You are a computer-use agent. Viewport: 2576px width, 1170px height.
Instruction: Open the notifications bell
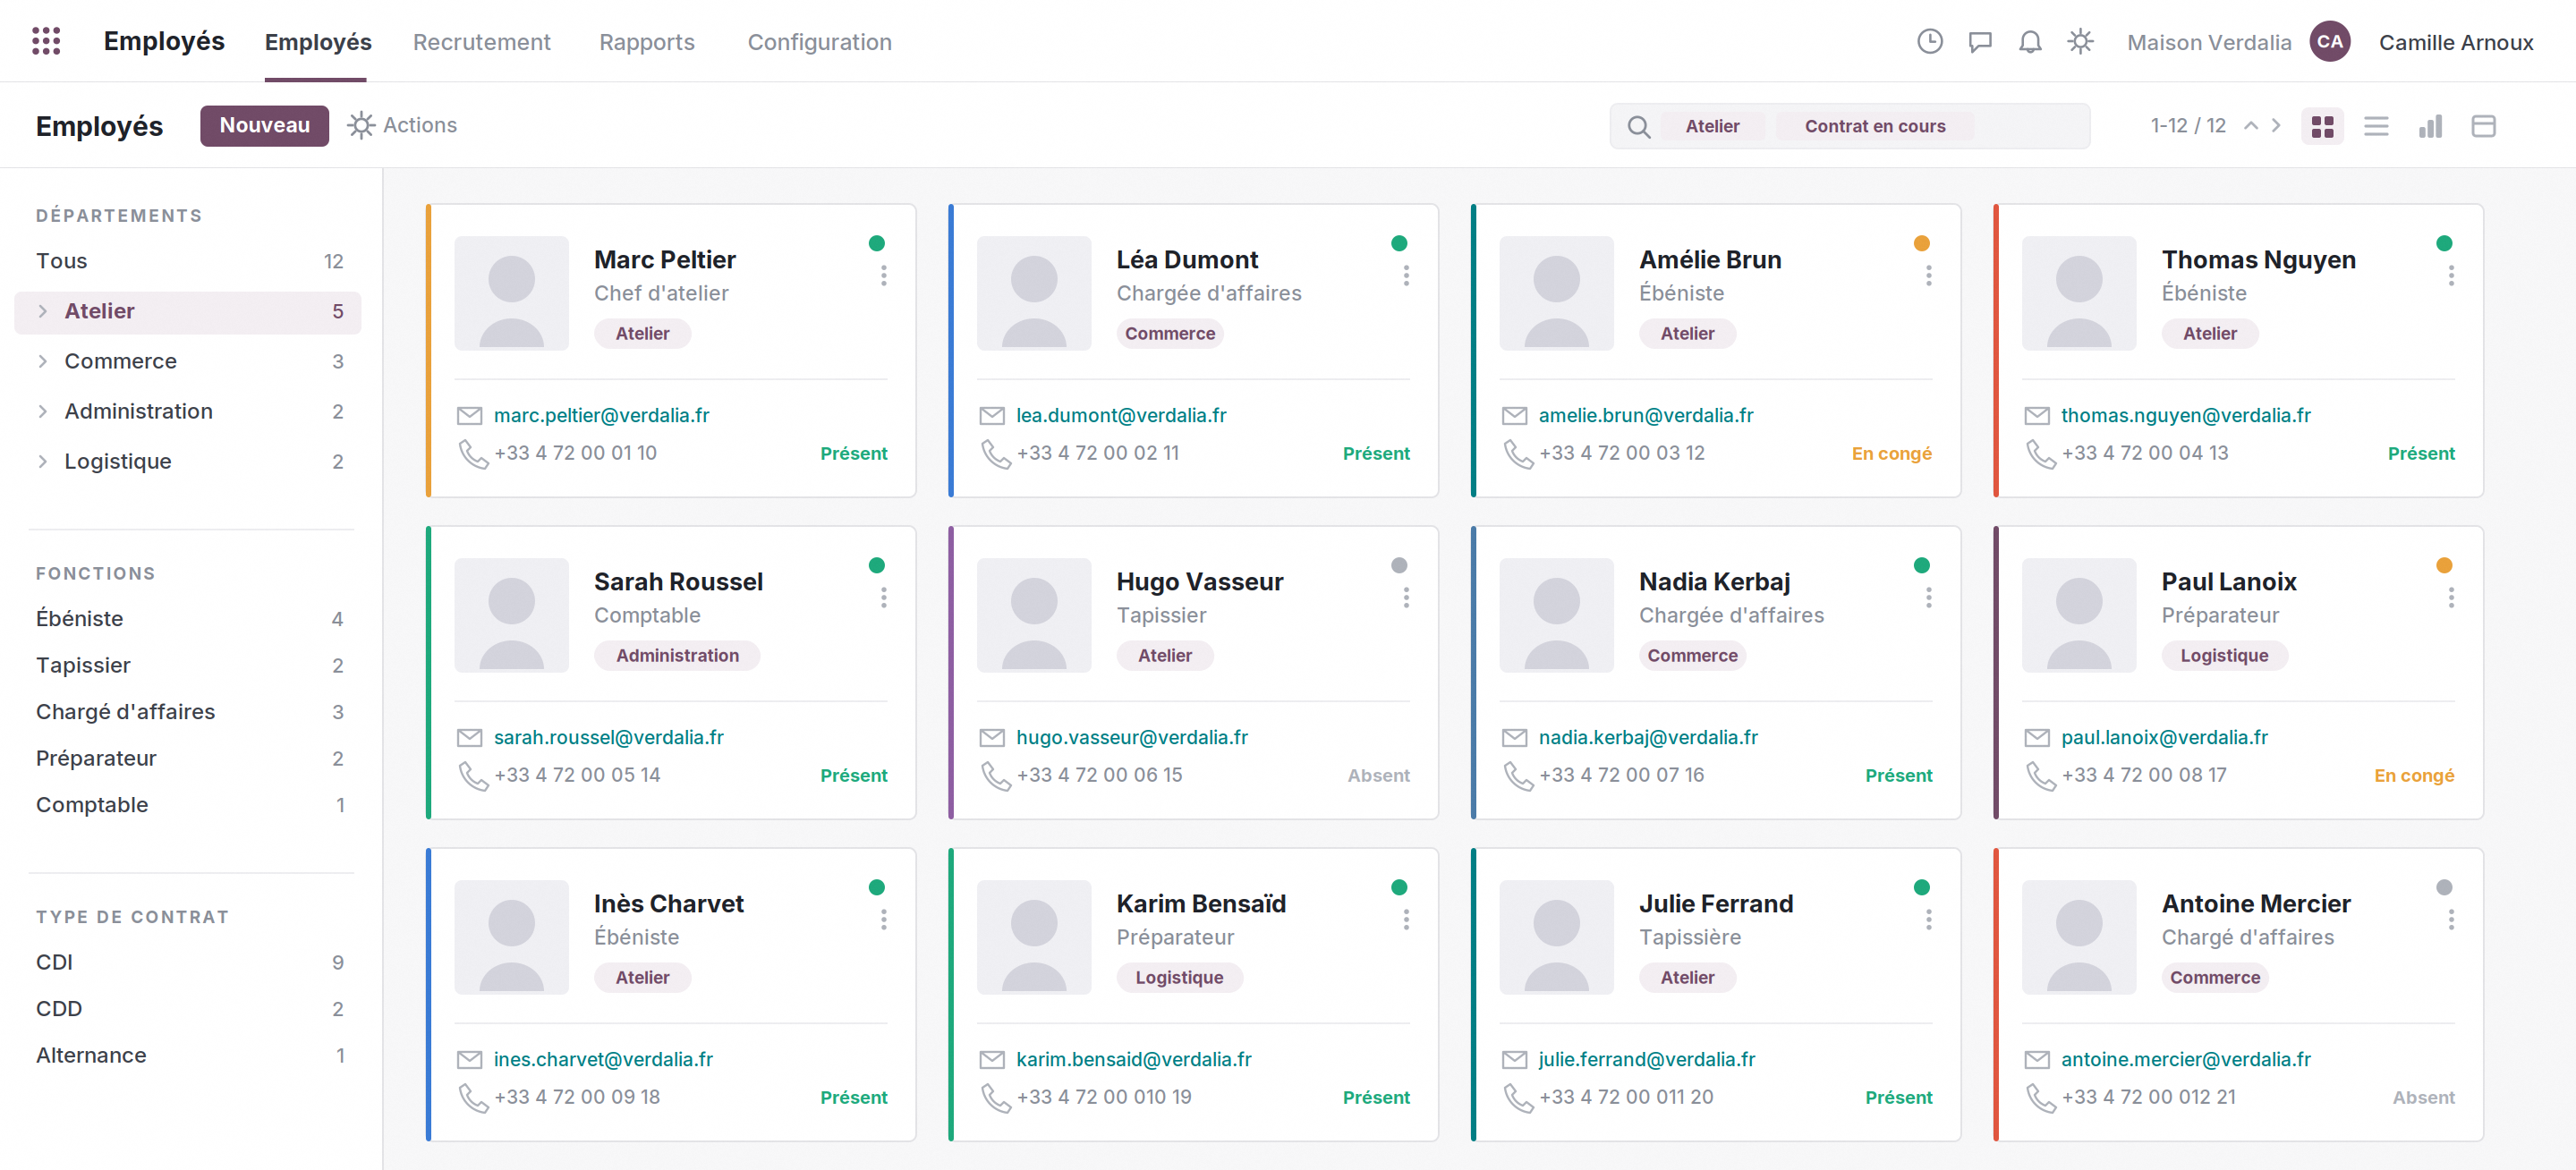click(x=2029, y=42)
